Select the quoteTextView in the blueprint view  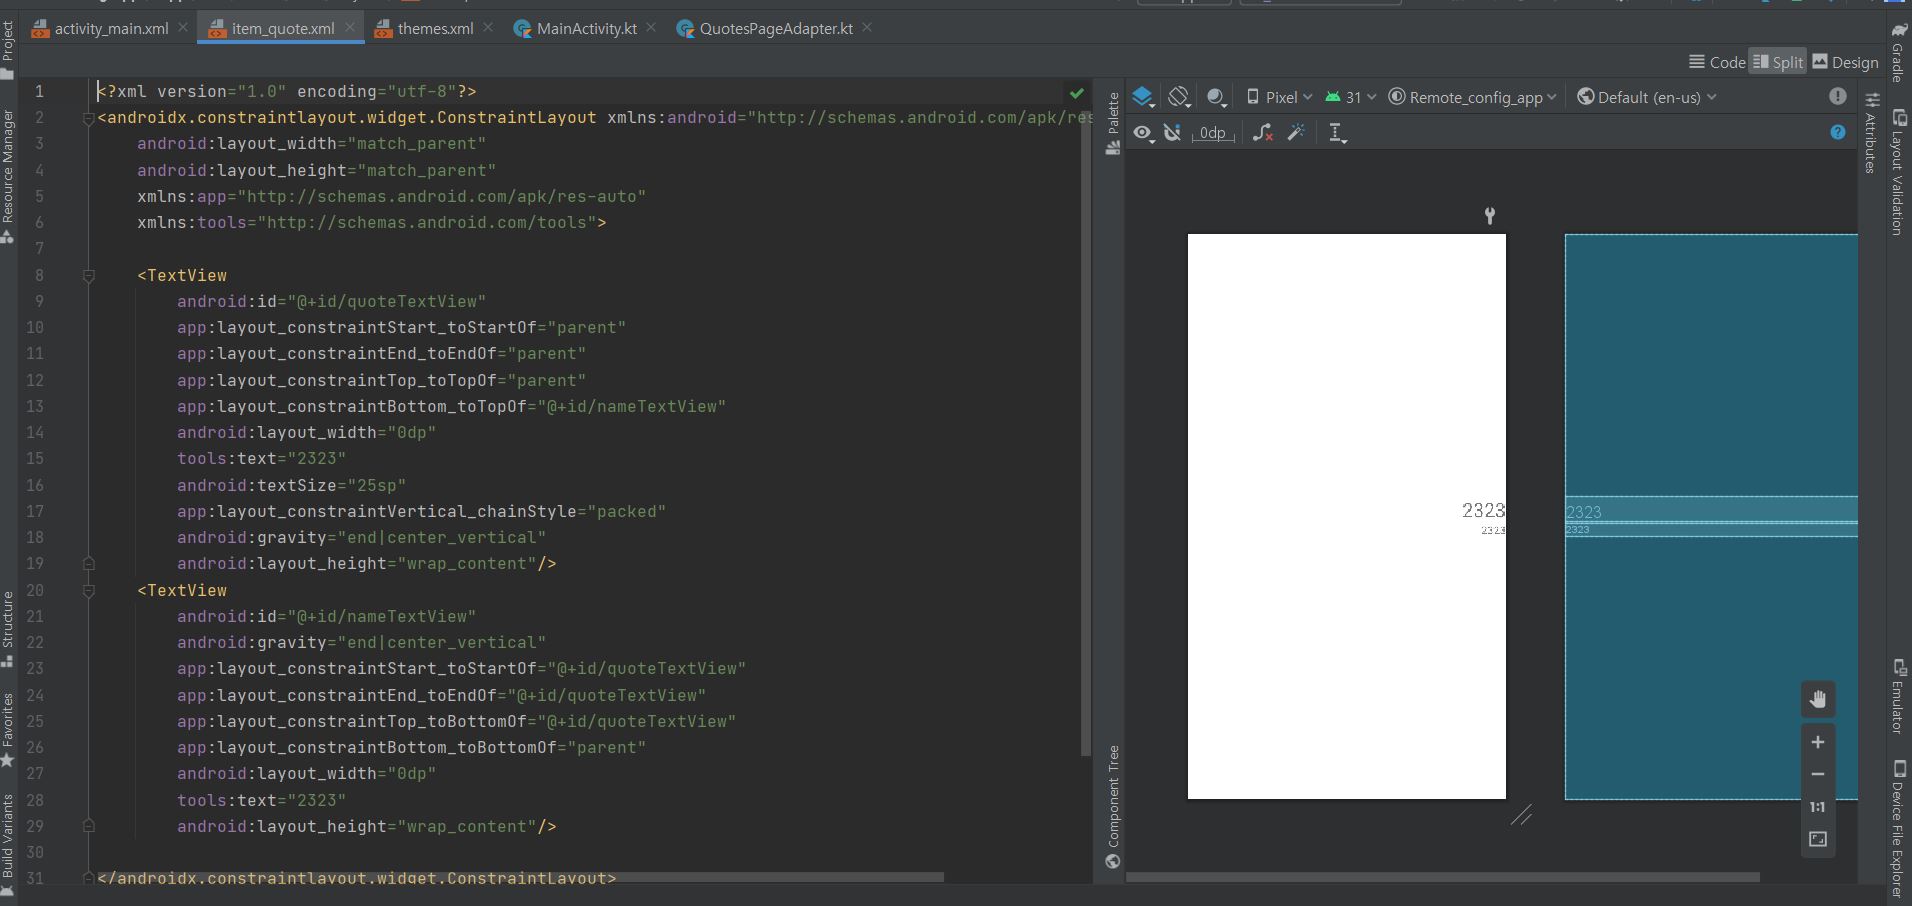[1711, 508]
